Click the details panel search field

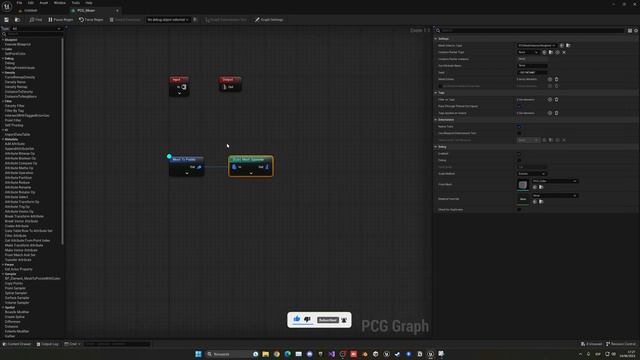pos(532,31)
